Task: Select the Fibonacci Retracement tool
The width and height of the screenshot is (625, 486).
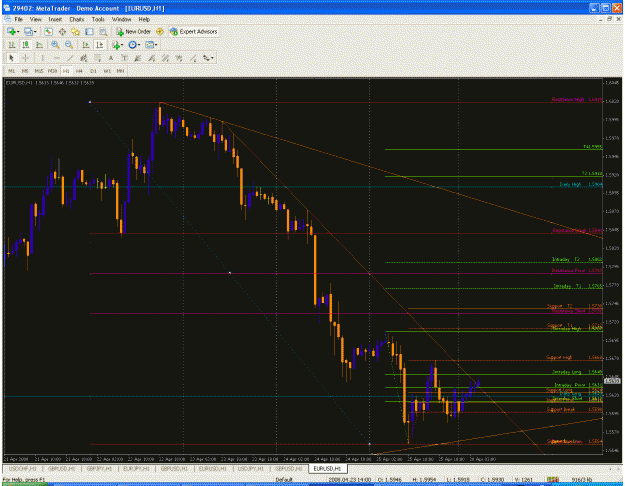Action: coord(97,58)
